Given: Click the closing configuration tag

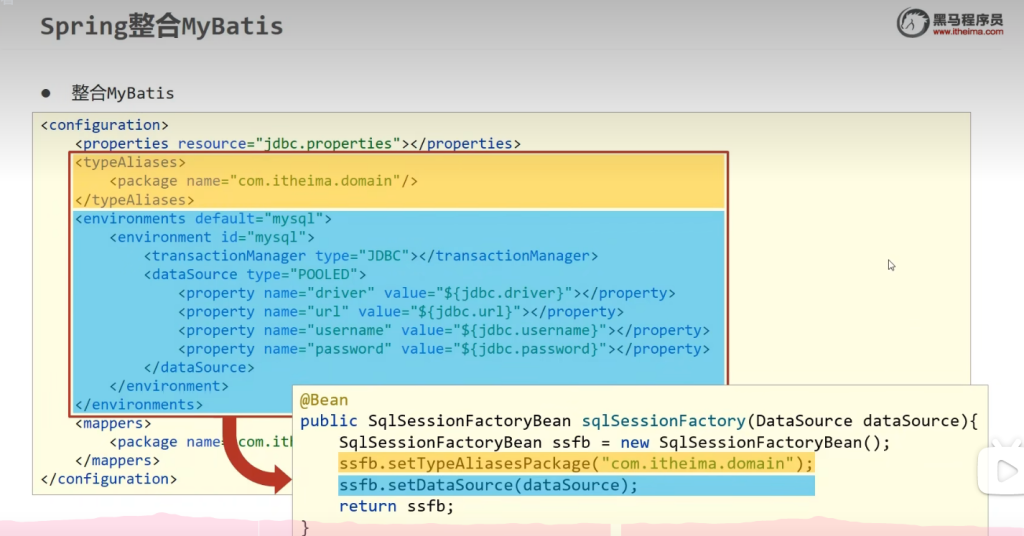Looking at the screenshot, I should coord(109,479).
